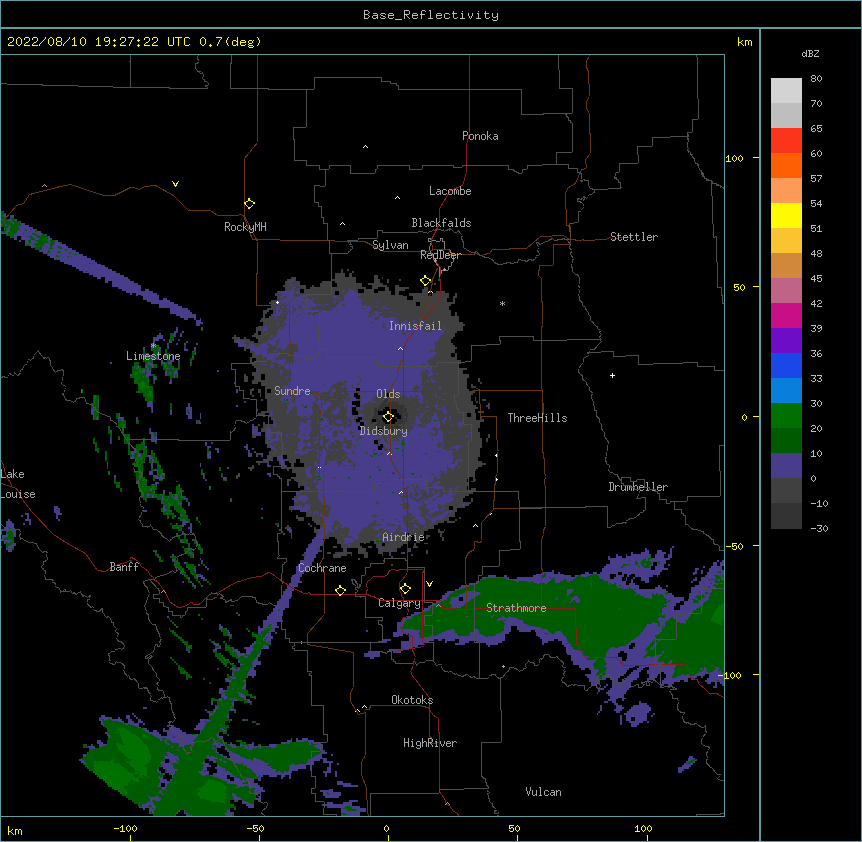Click the Okotoks city label
Image resolution: width=862 pixels, height=842 pixels.
coord(412,700)
